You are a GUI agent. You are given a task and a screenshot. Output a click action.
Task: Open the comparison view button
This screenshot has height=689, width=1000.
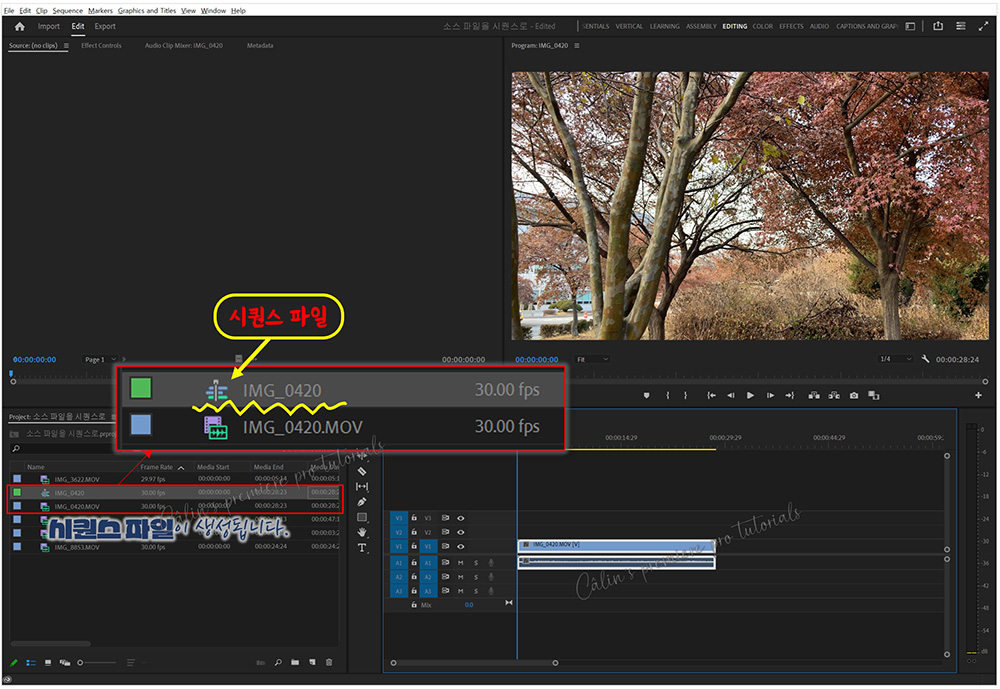click(x=874, y=396)
